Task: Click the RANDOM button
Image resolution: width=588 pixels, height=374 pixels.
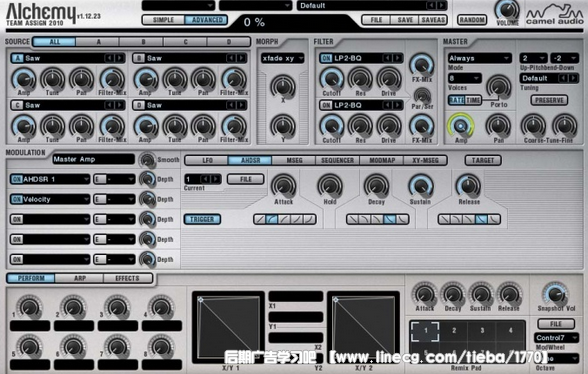Action: pyautogui.click(x=472, y=20)
